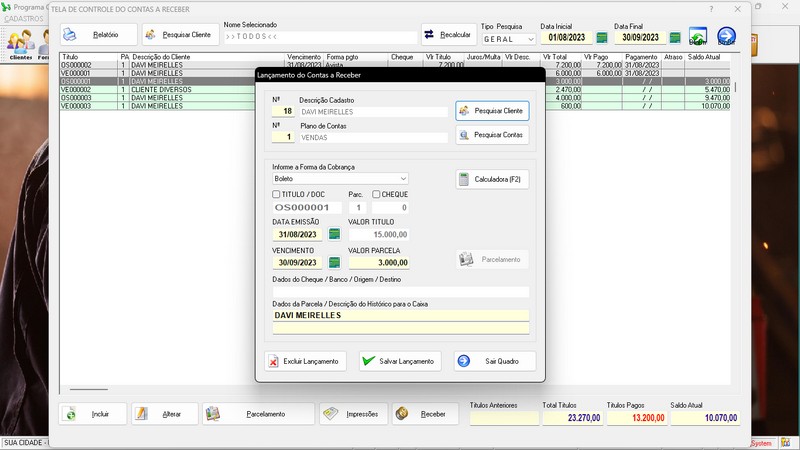Click the Histórico field with bold DAVI MEIRELLES
The image size is (800, 450).
tap(401, 316)
